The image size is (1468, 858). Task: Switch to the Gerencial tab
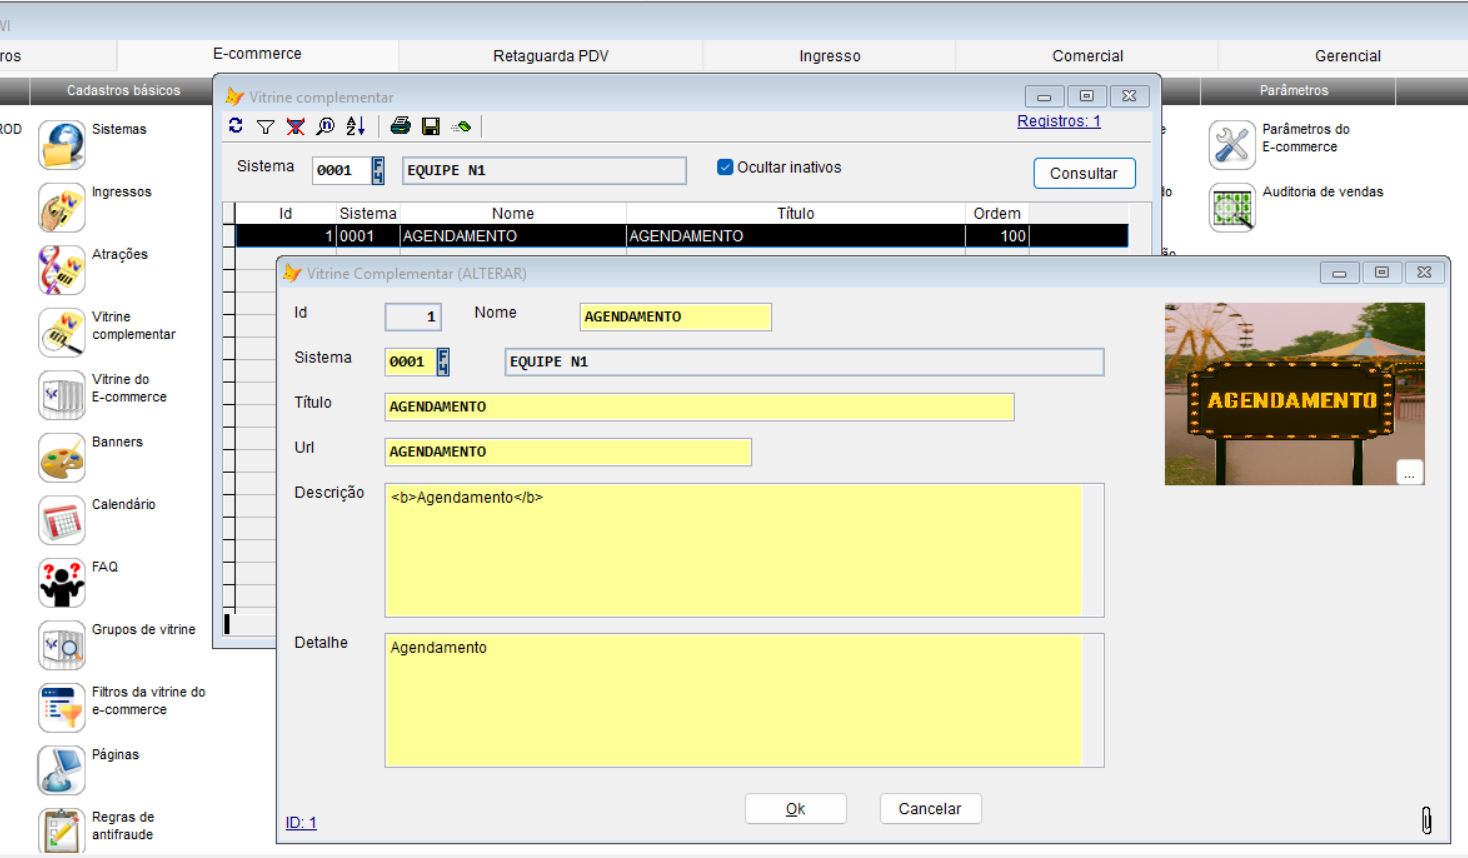1347,56
